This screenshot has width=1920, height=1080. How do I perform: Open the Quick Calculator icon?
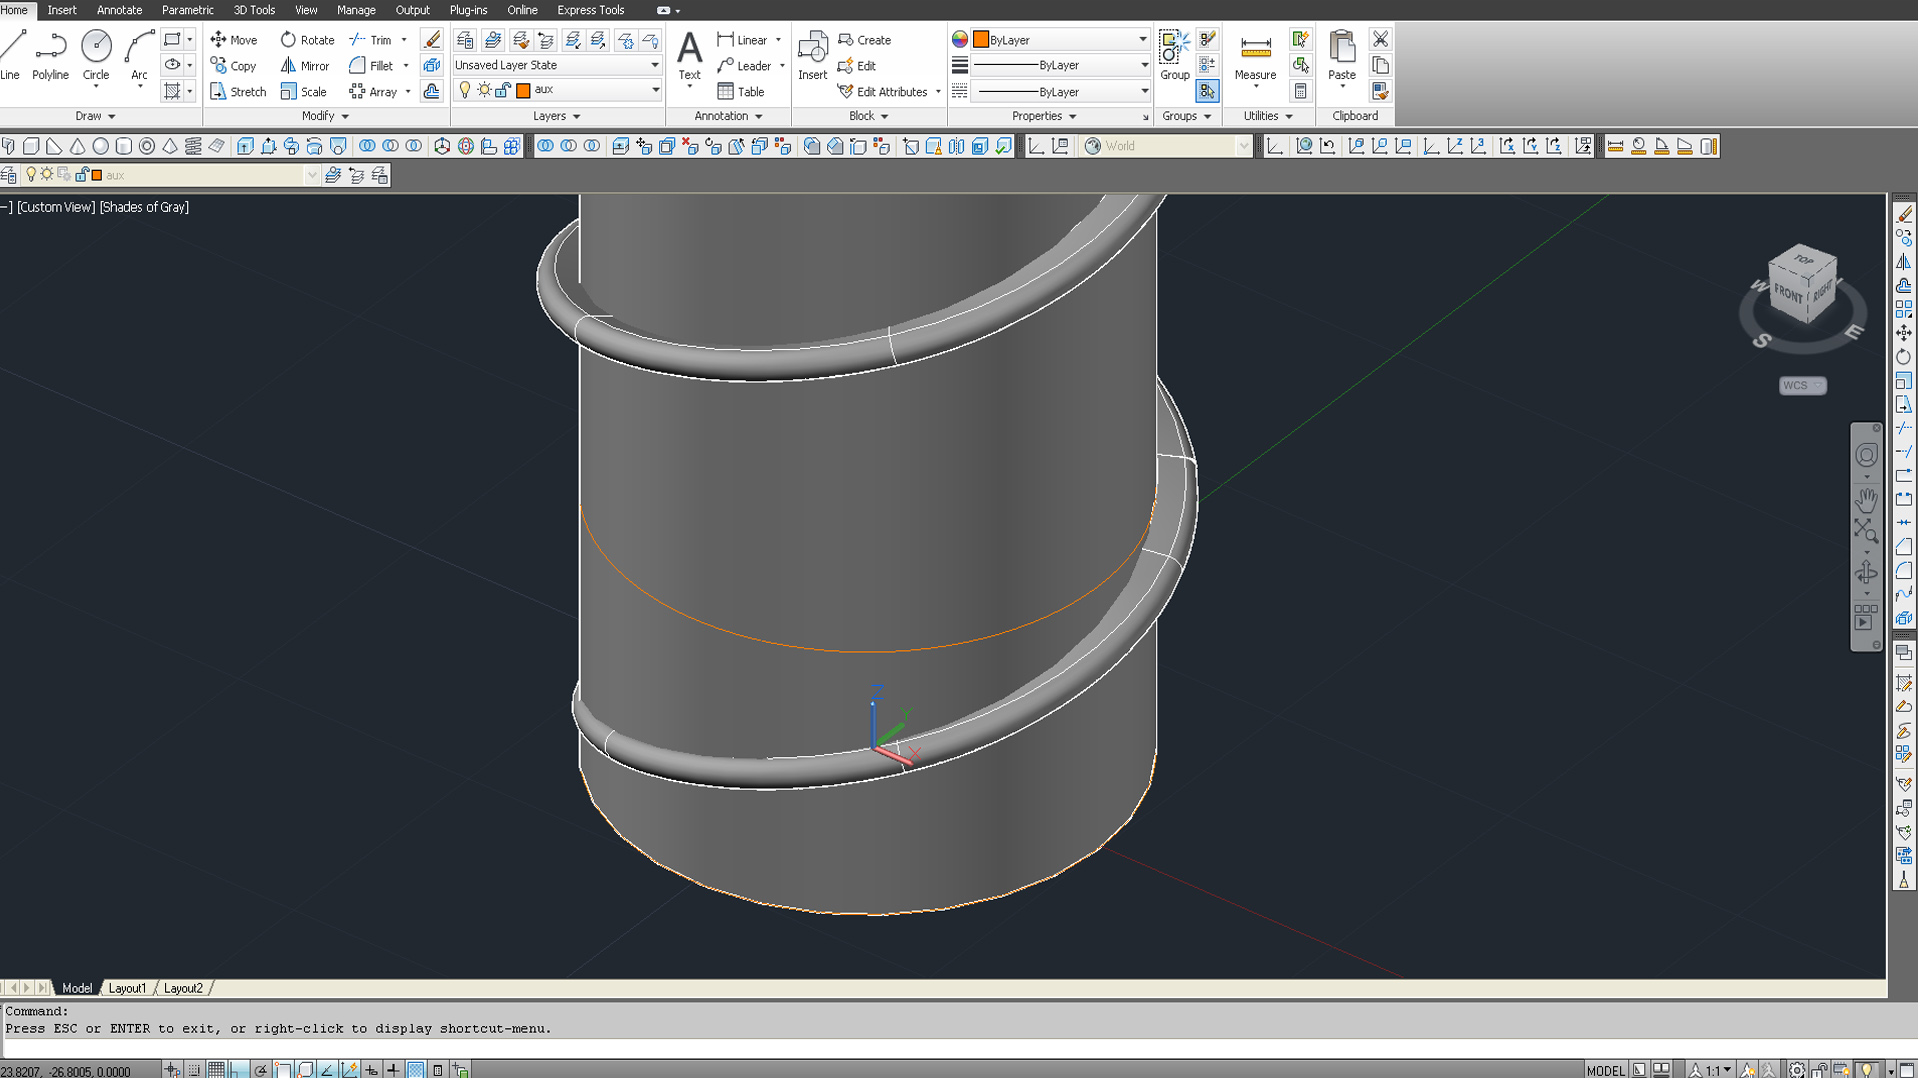click(1300, 91)
